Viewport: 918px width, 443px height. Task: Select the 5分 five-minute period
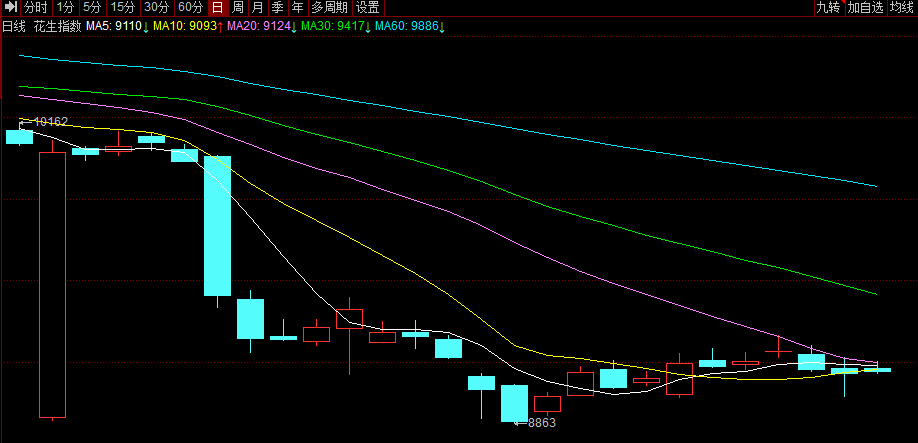tap(92, 8)
